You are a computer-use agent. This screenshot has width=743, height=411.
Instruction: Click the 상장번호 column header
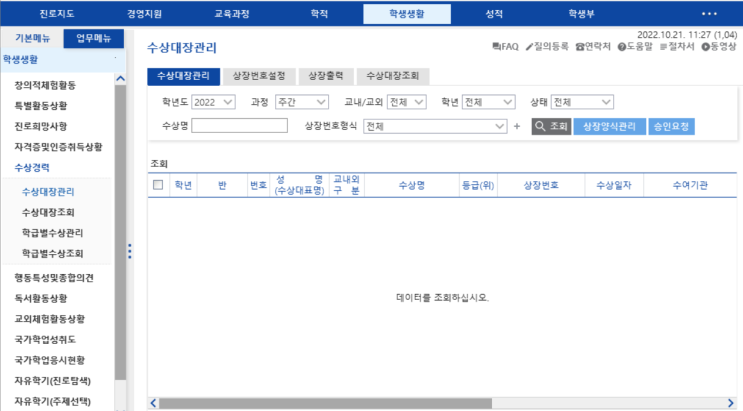click(541, 185)
